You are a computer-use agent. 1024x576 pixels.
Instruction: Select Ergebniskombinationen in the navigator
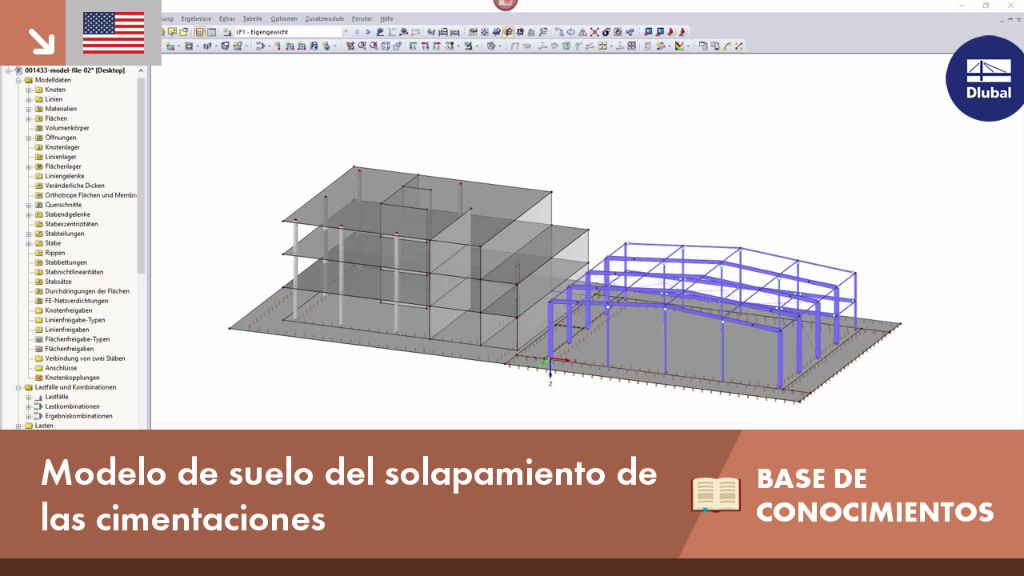[x=78, y=416]
